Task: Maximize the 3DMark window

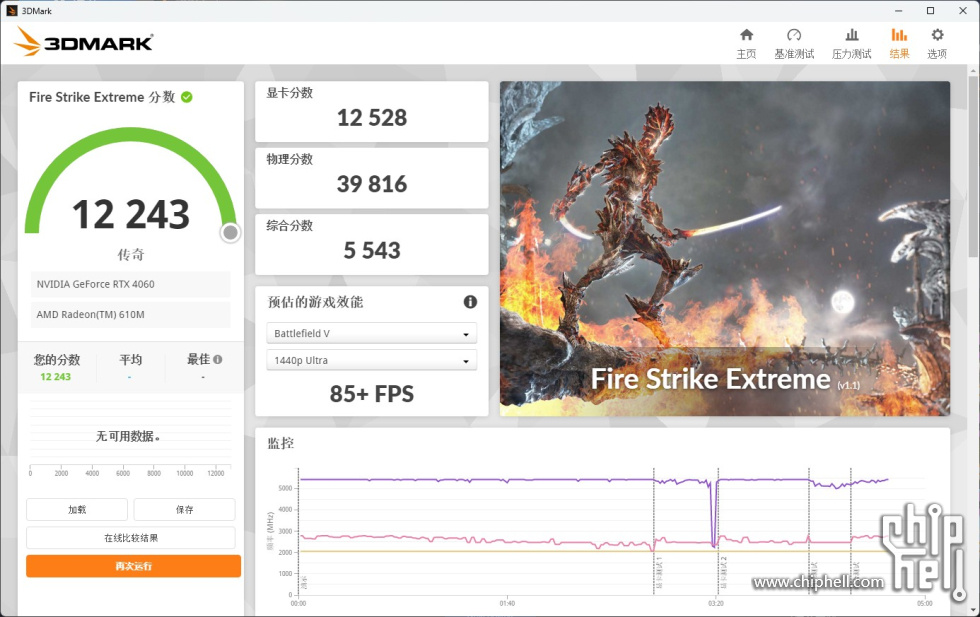Action: pyautogui.click(x=930, y=11)
